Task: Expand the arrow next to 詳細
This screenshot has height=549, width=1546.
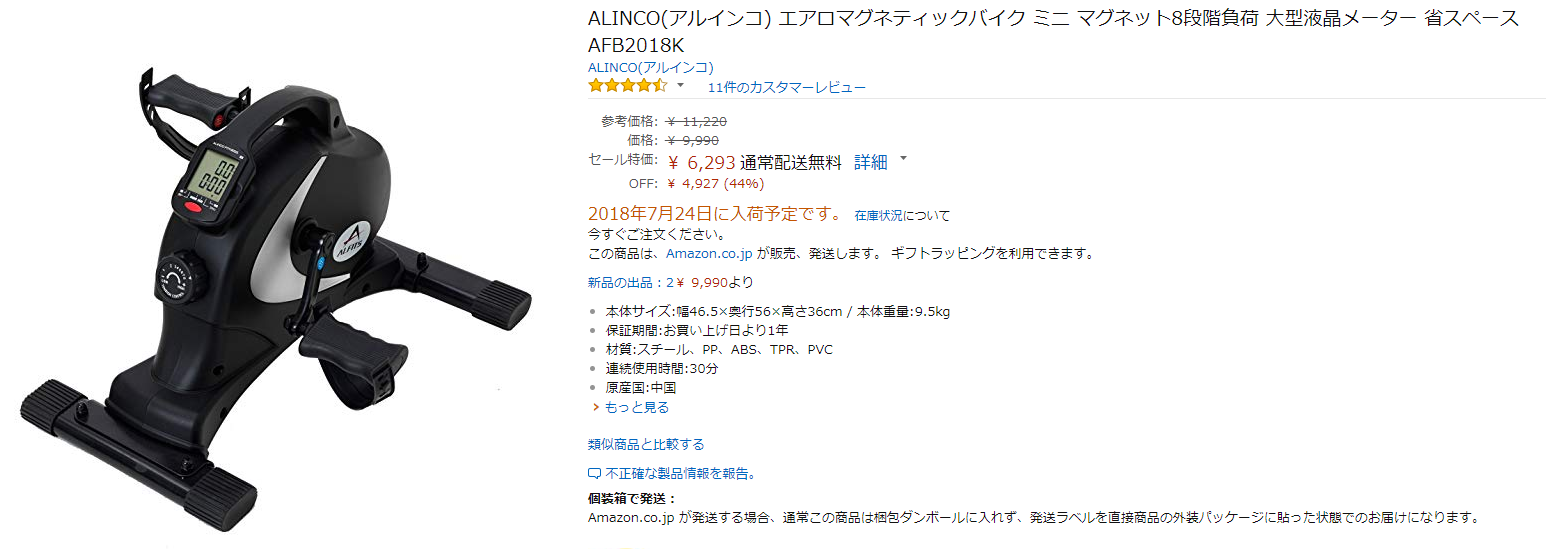Action: coord(903,158)
